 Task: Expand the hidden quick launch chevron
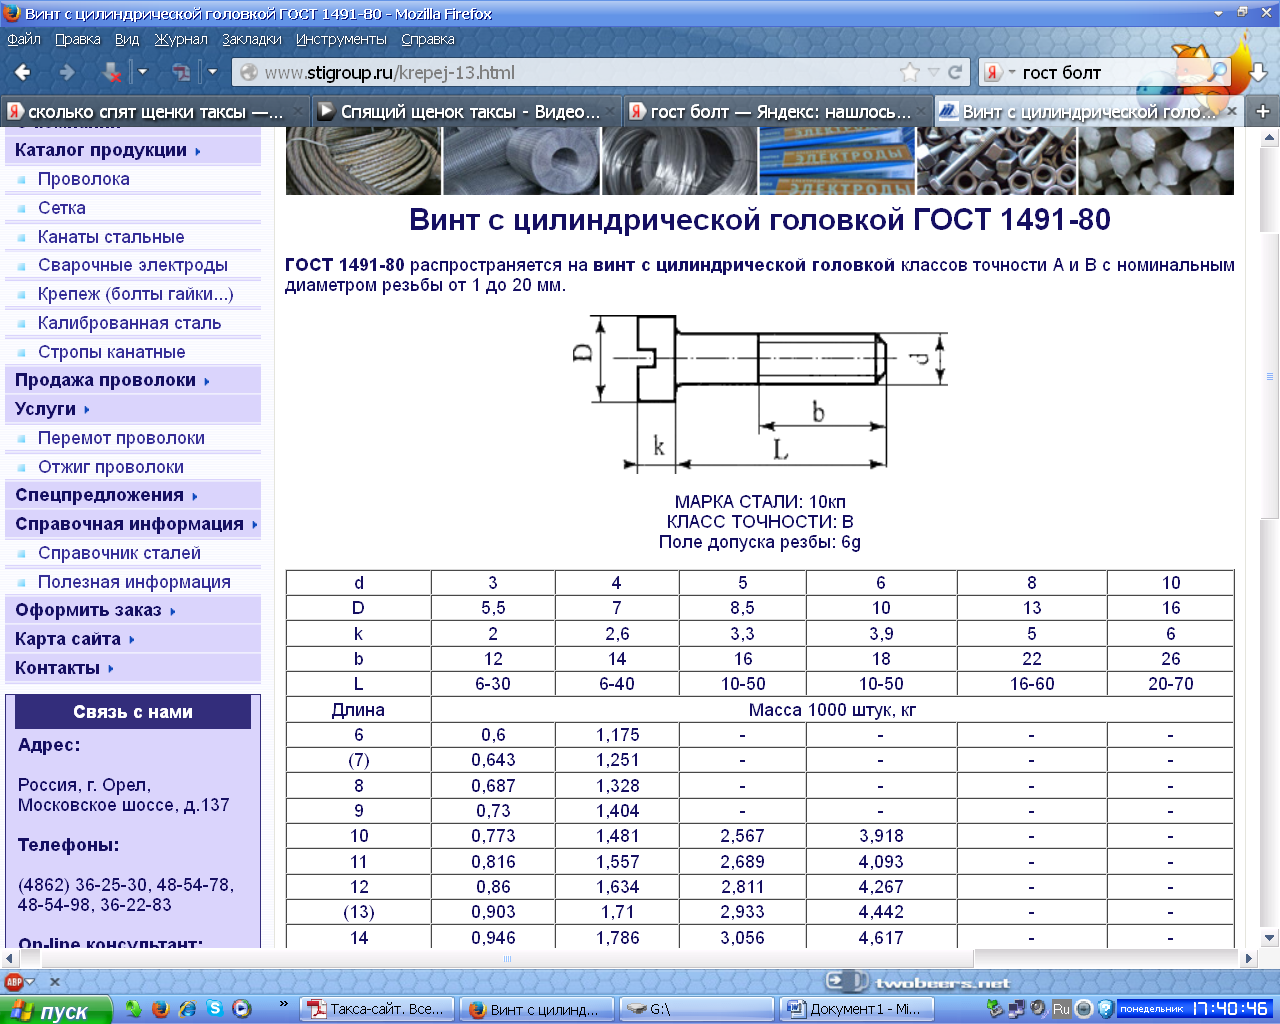pos(284,1004)
